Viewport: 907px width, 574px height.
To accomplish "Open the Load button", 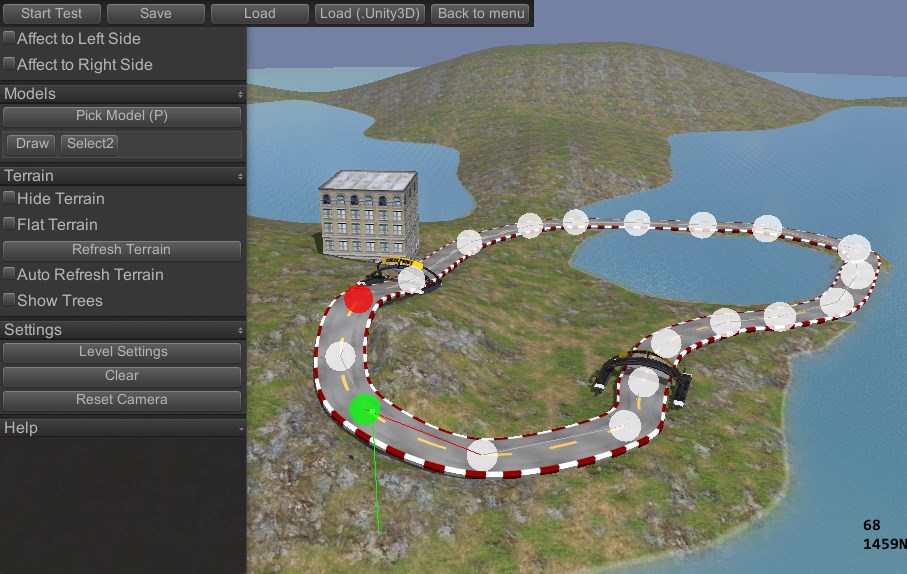I will (260, 13).
